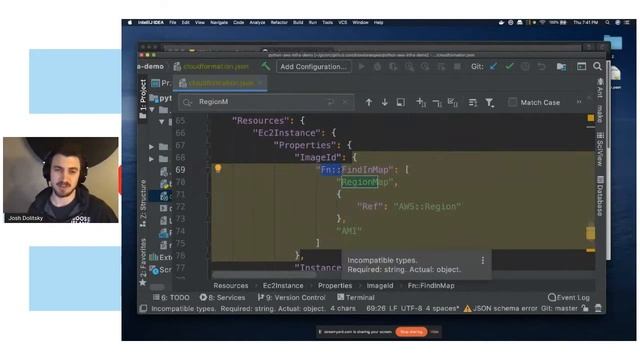Select the cloudformation.json editor tab
Viewport: 640px width, 360px height.
coord(220,83)
